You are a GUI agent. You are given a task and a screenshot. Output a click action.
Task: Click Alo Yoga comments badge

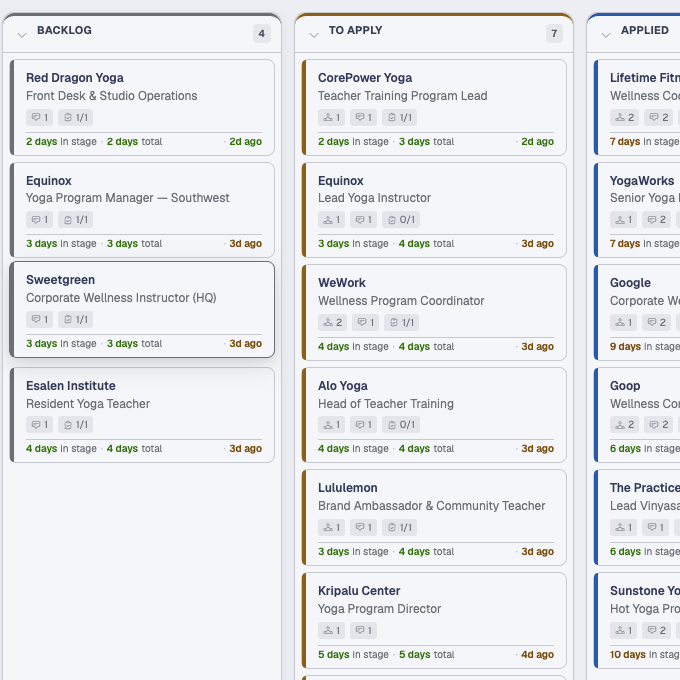click(x=363, y=425)
